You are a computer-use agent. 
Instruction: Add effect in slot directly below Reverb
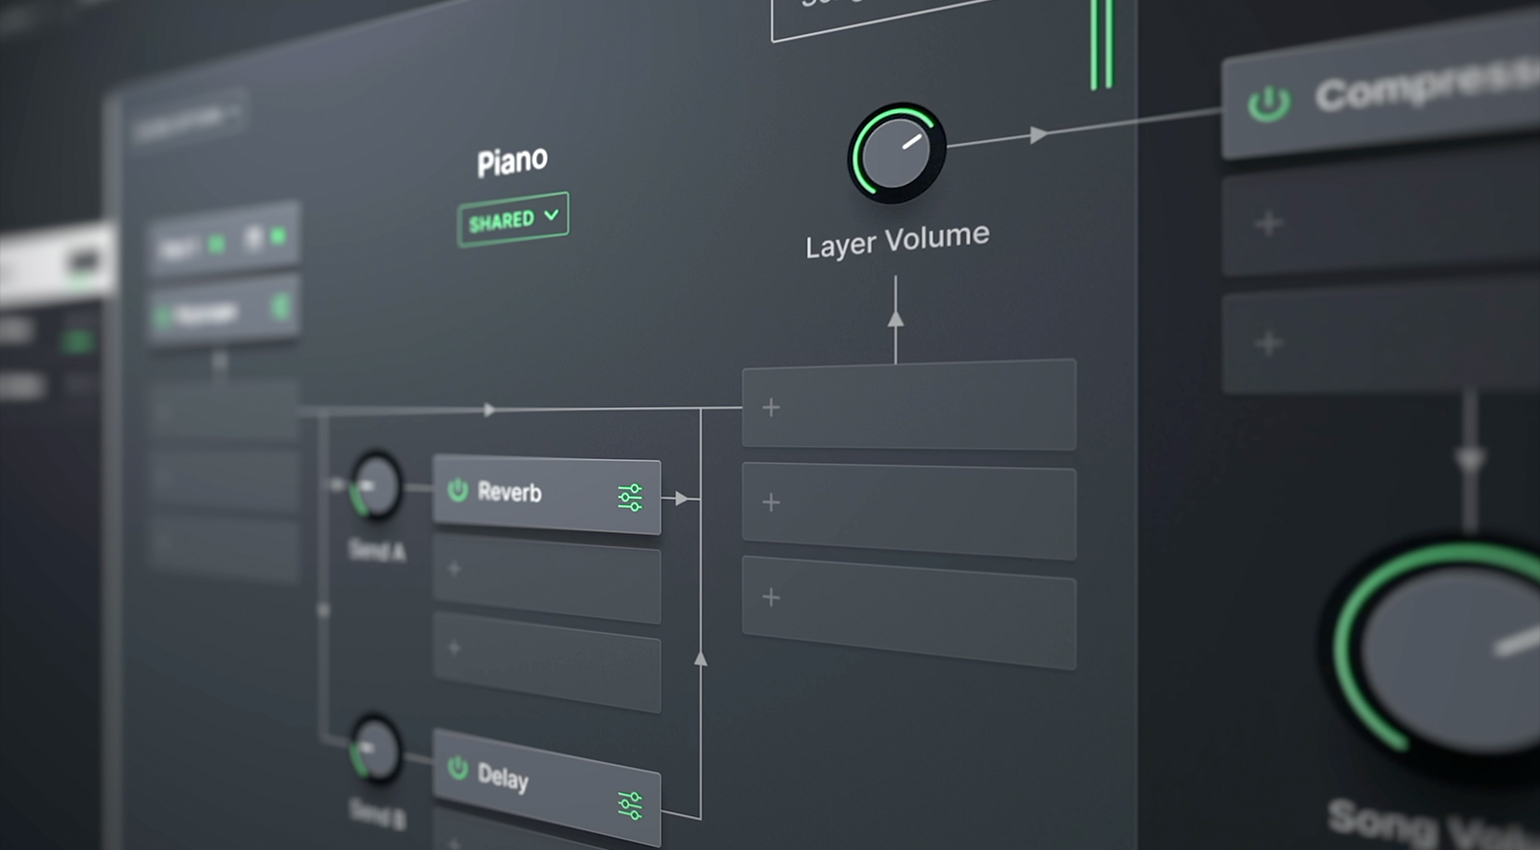[x=455, y=569]
